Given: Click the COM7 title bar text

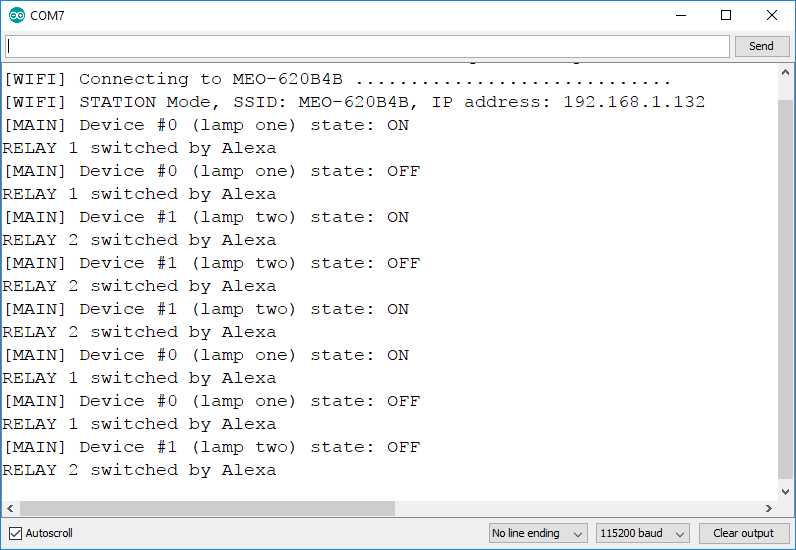Looking at the screenshot, I should pyautogui.click(x=47, y=15).
